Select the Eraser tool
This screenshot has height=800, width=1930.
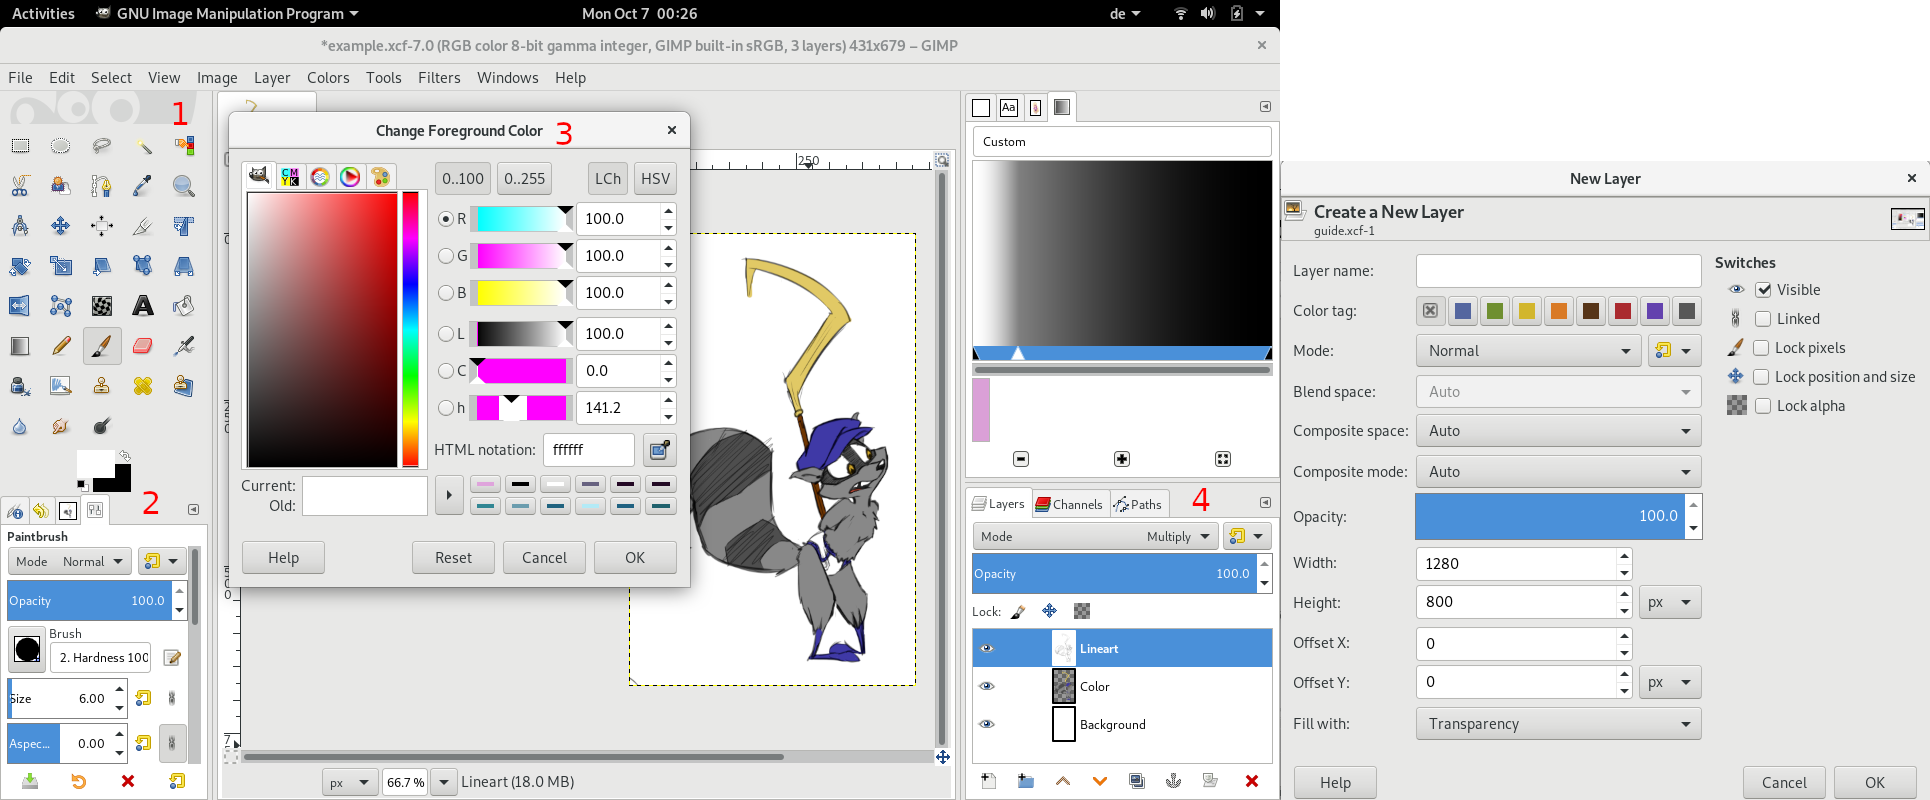(143, 346)
